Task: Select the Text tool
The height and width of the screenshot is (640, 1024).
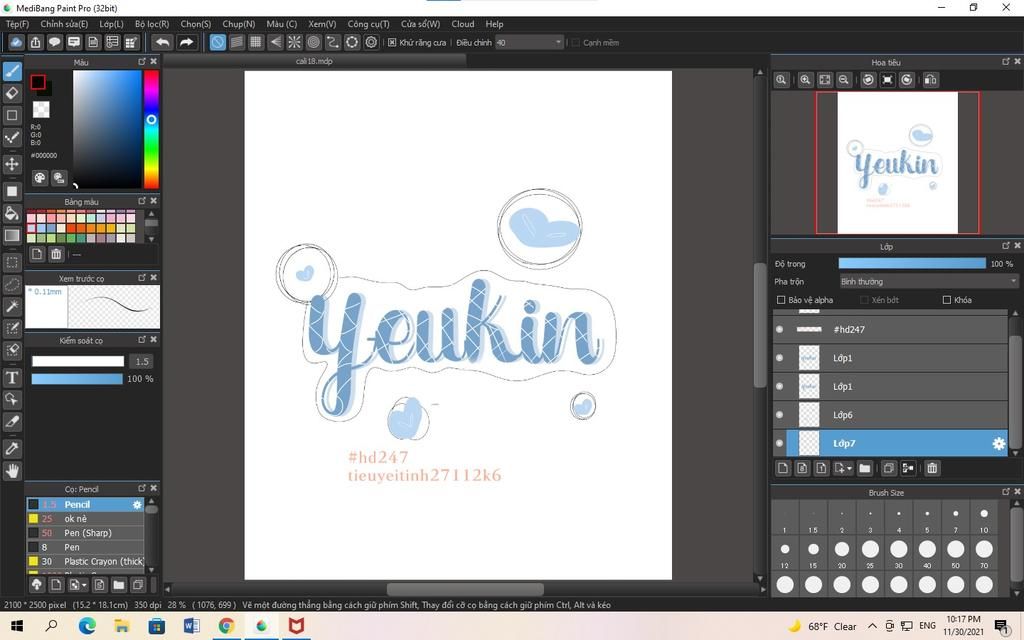Action: [x=12, y=377]
